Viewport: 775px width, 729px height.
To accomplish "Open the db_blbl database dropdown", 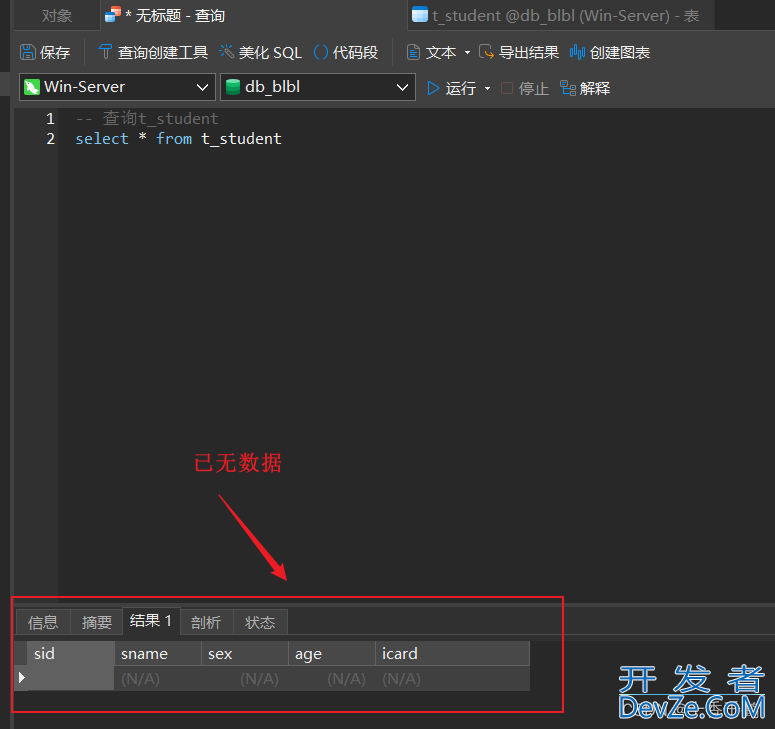I will pos(402,87).
